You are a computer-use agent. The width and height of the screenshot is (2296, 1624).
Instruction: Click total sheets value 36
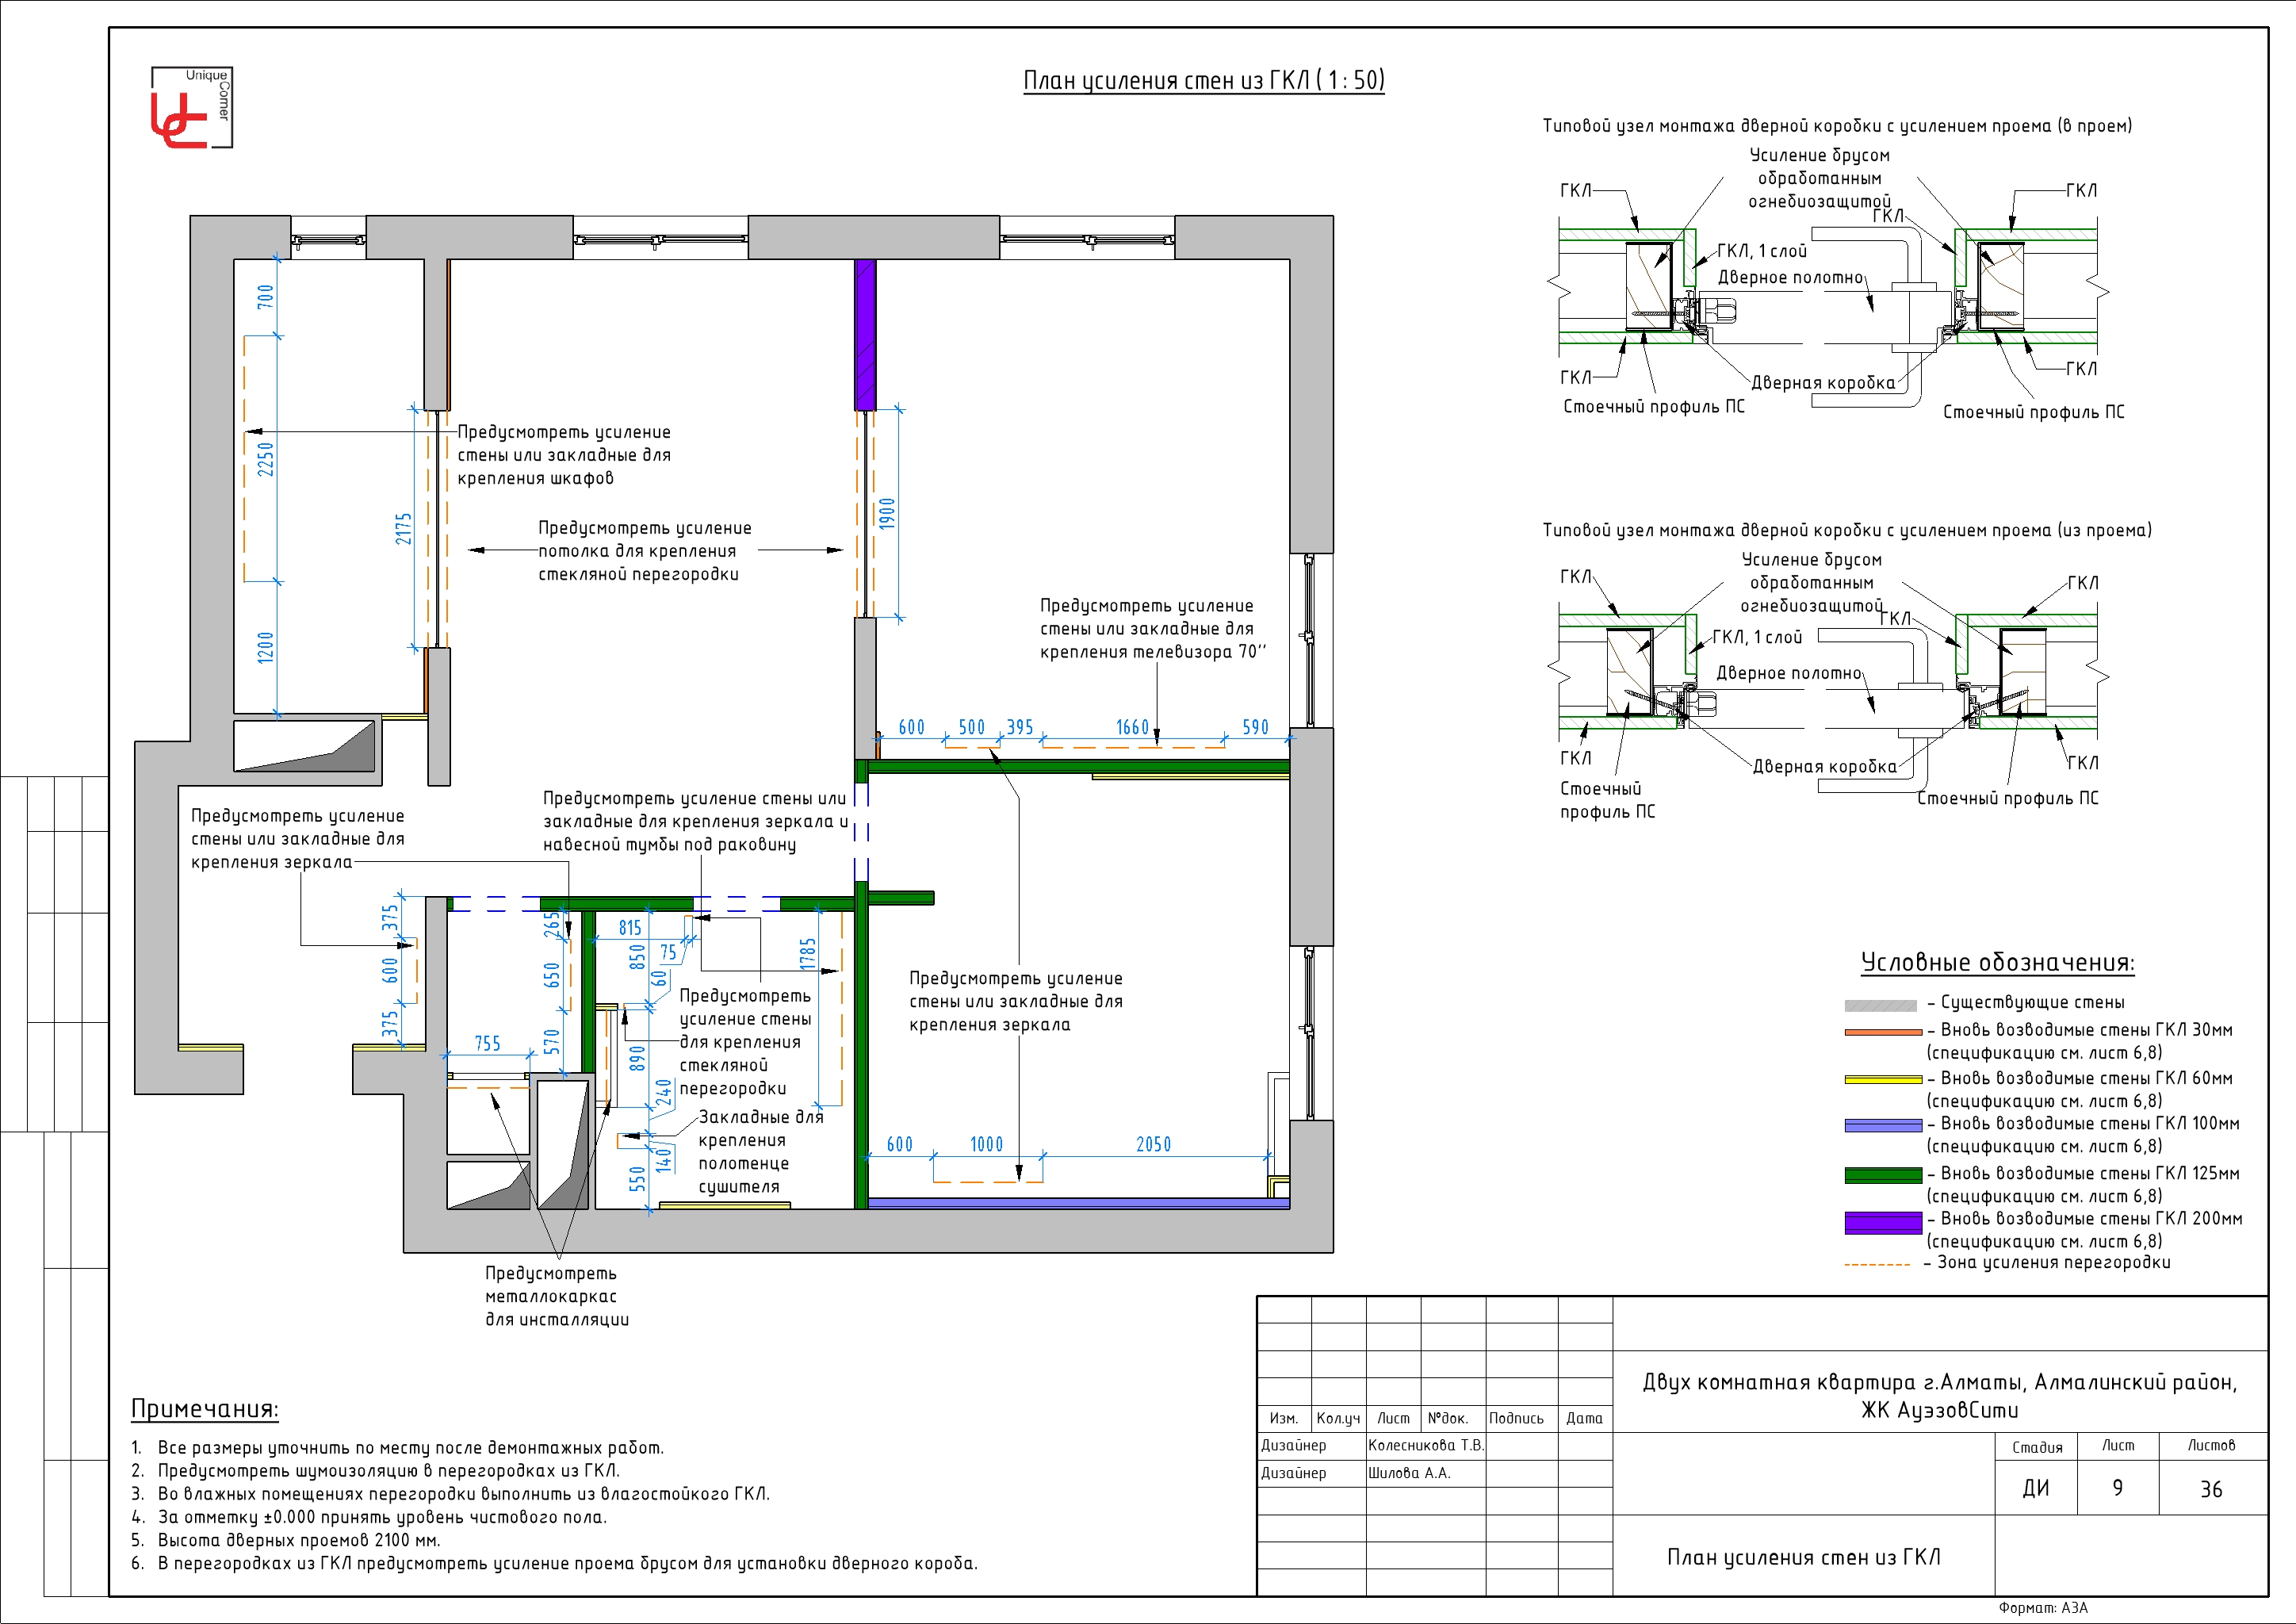pos(2211,1489)
